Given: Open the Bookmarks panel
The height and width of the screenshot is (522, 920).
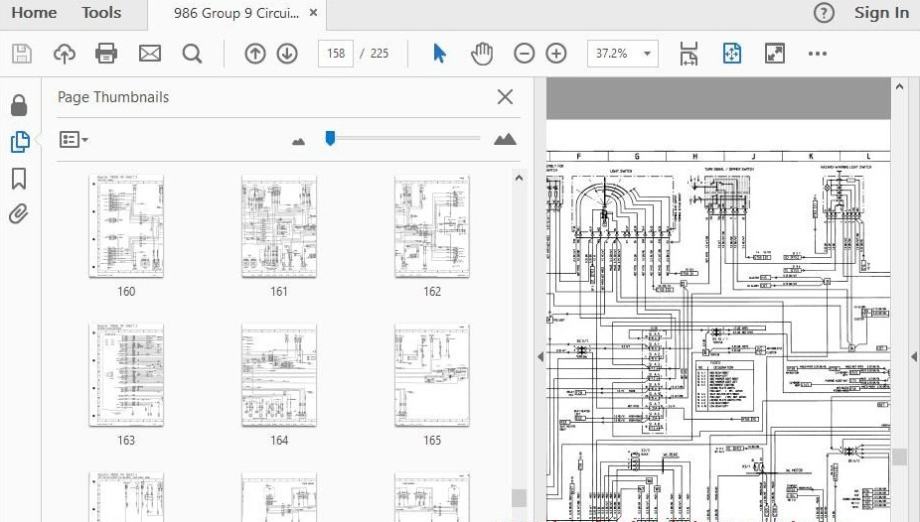Looking at the screenshot, I should click(18, 178).
